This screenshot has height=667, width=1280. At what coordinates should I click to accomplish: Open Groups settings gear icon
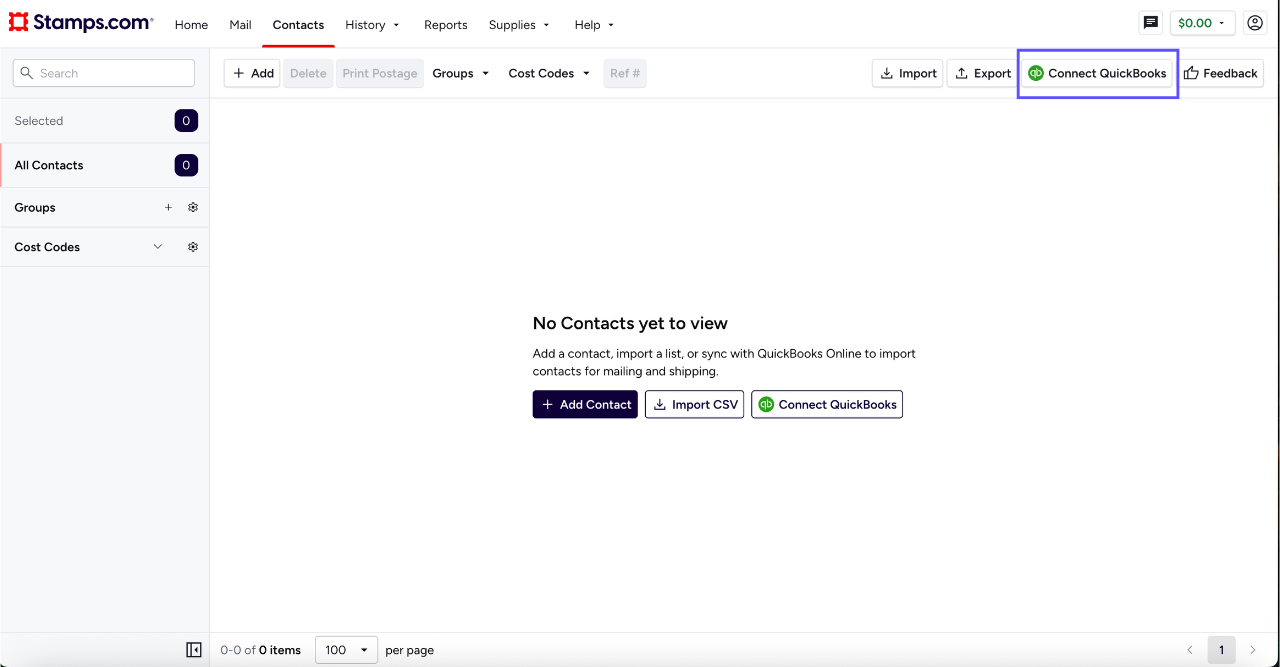click(x=193, y=207)
